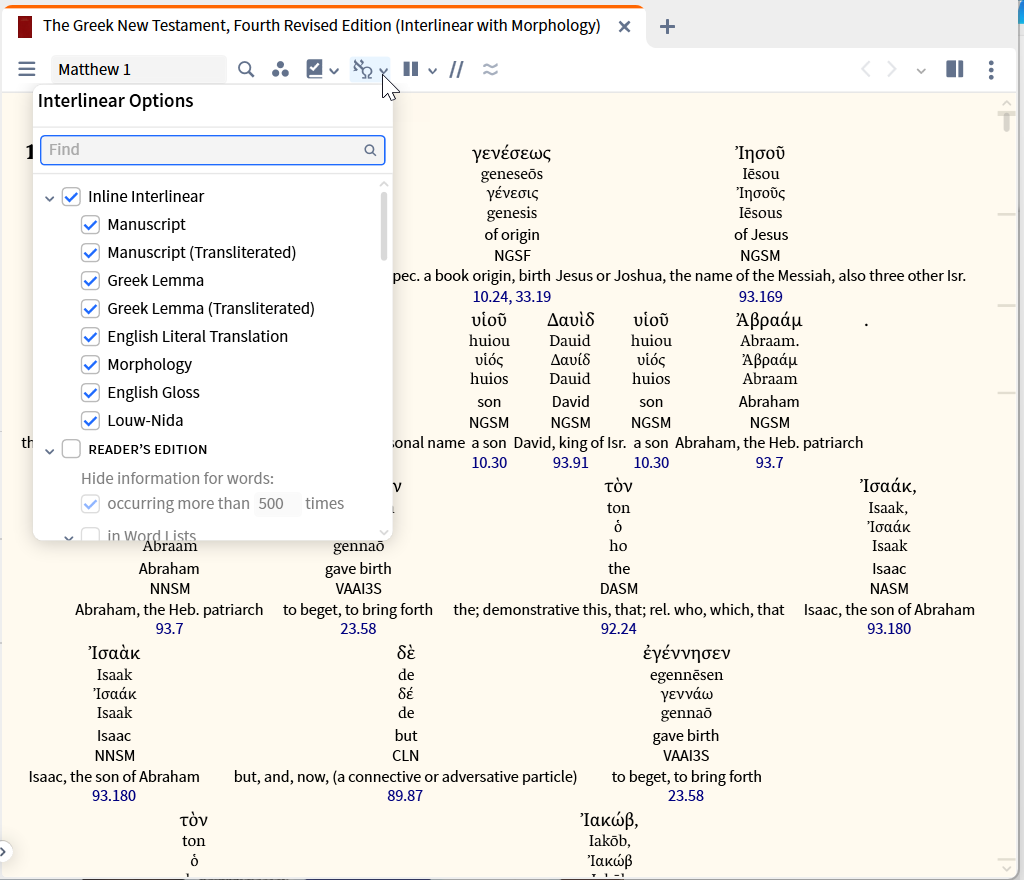The width and height of the screenshot is (1024, 880).
Task: Enable the Reader's Edition checkbox
Action: pos(71,449)
